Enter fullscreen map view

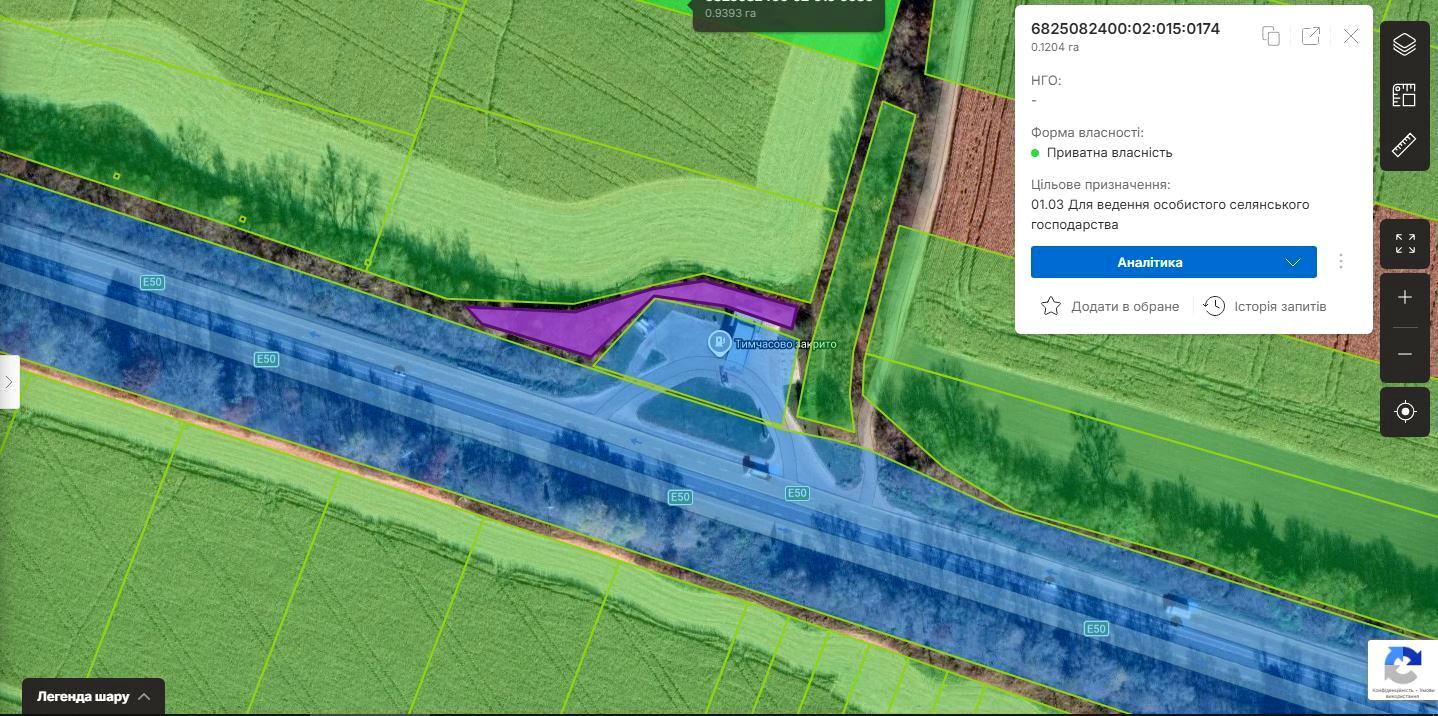coord(1404,244)
